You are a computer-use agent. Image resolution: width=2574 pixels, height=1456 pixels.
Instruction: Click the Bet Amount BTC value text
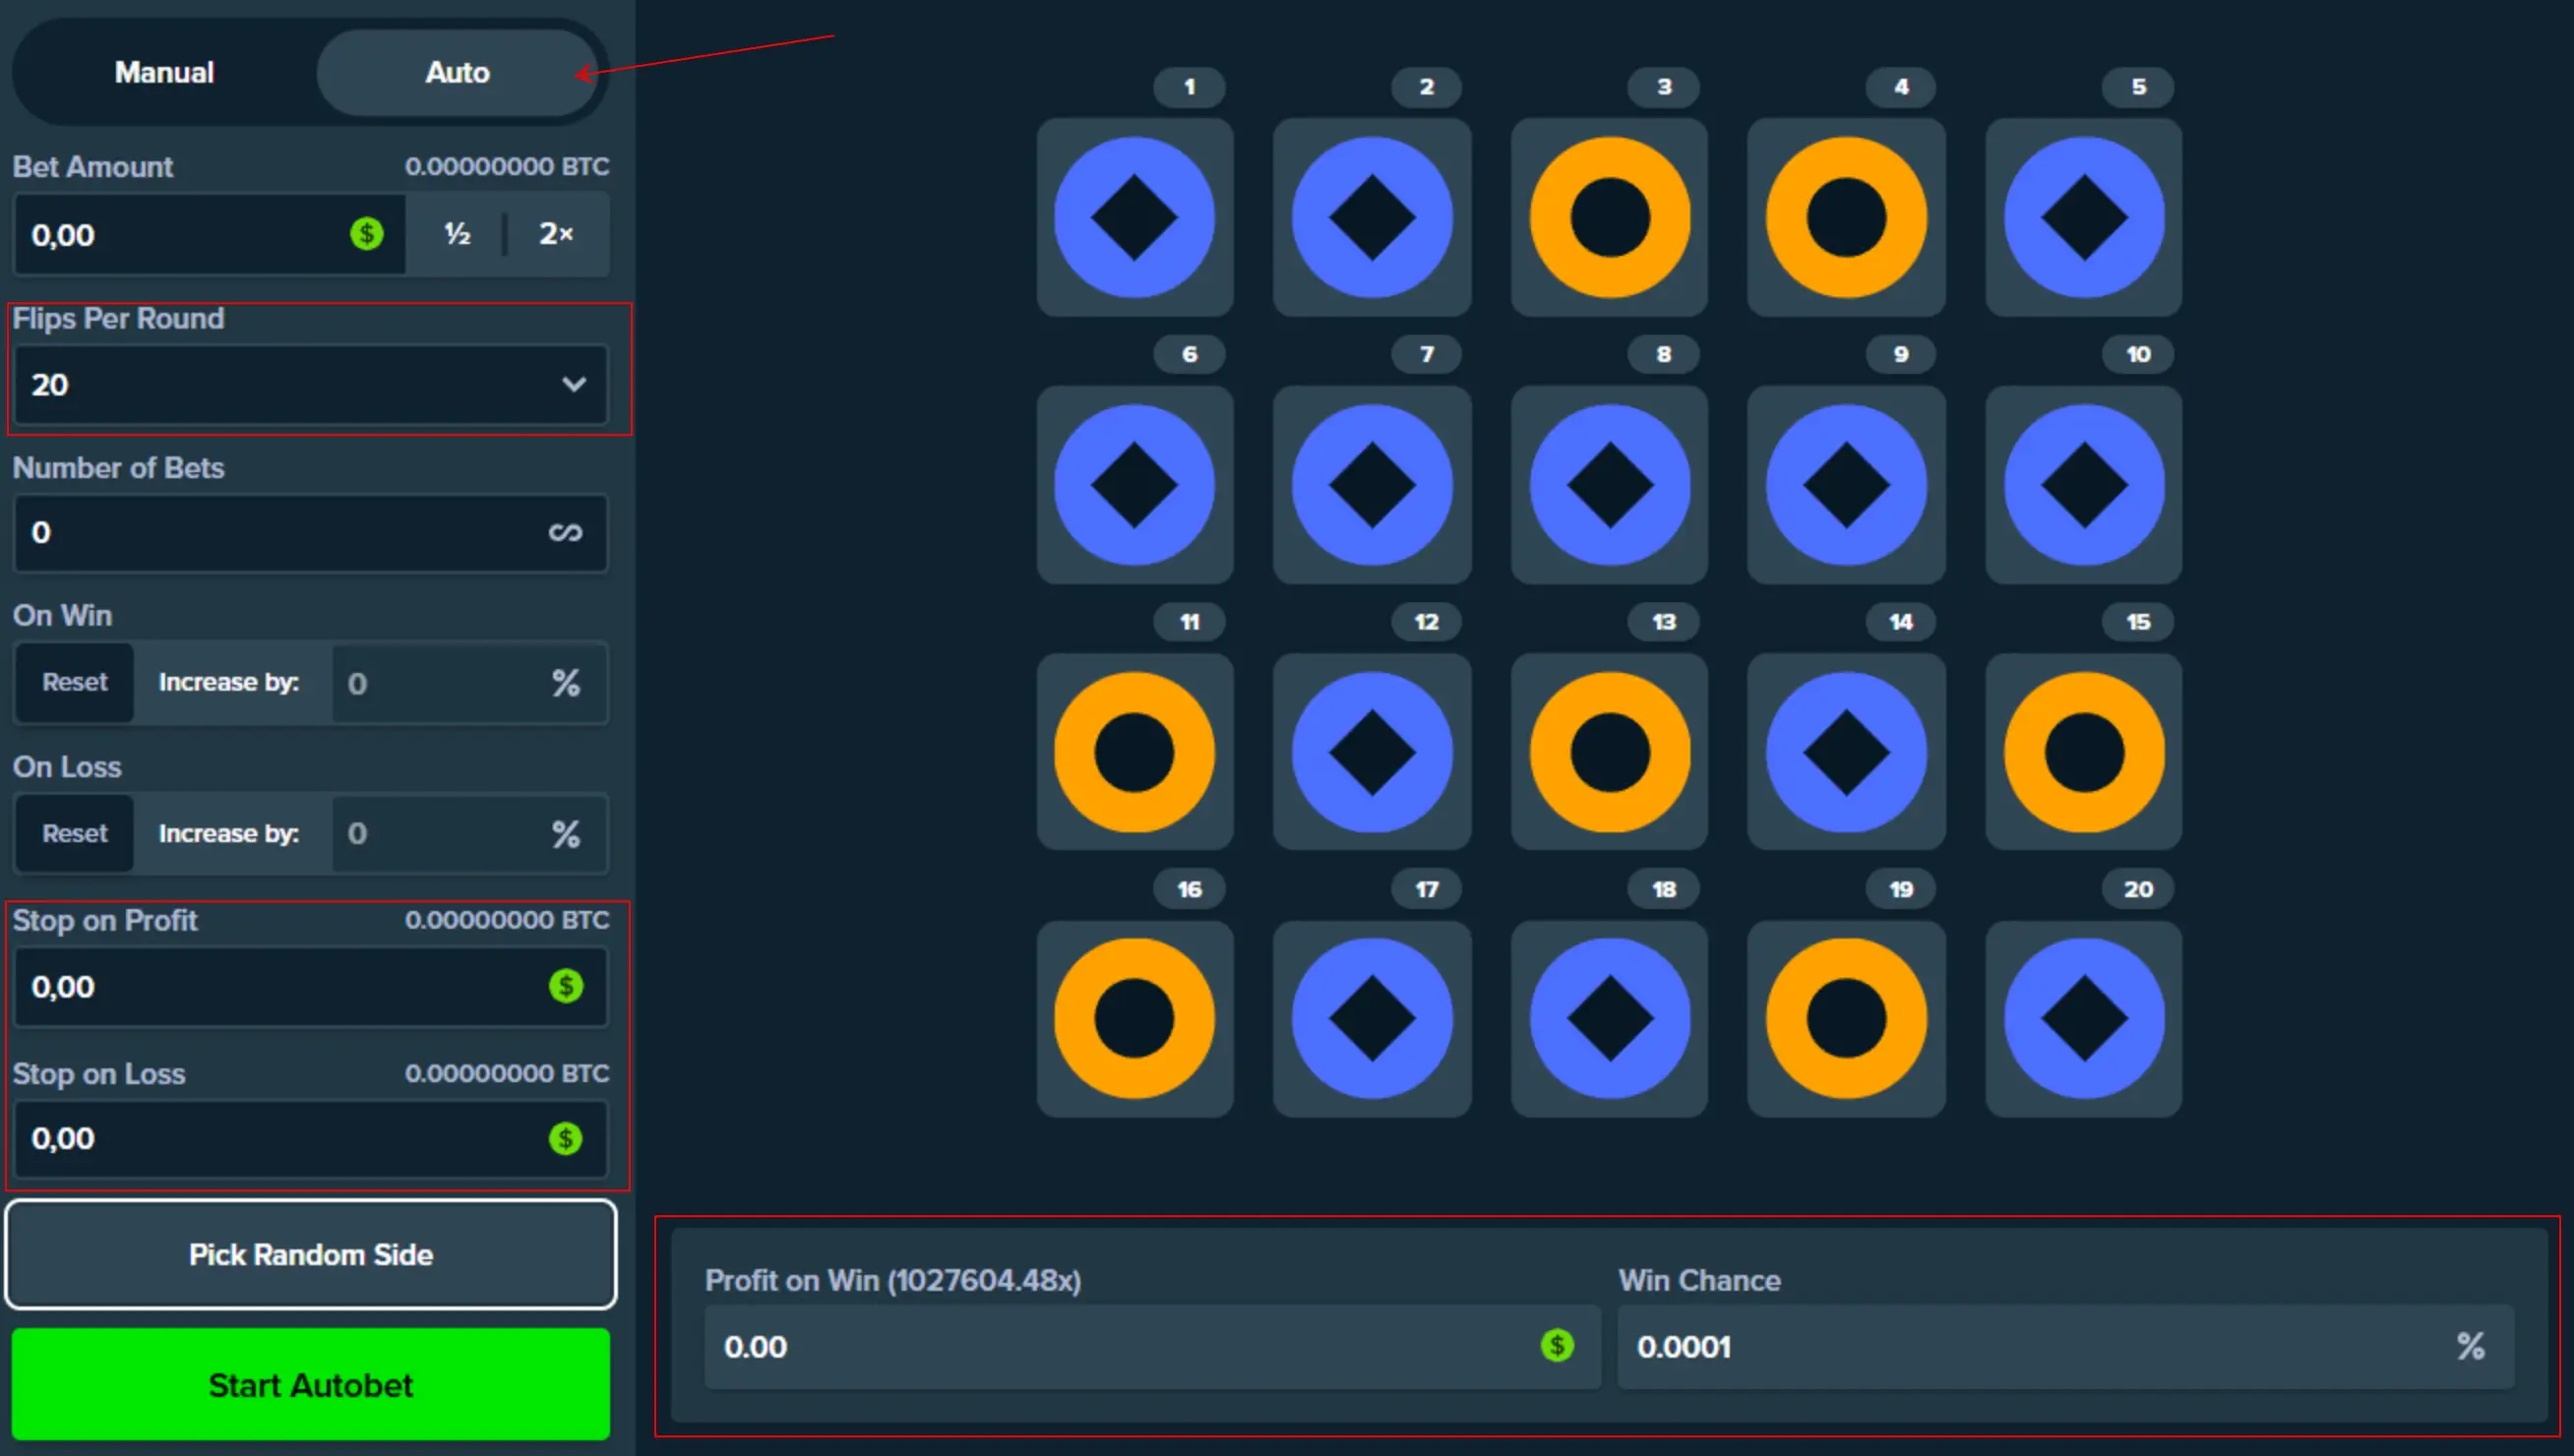507,166
